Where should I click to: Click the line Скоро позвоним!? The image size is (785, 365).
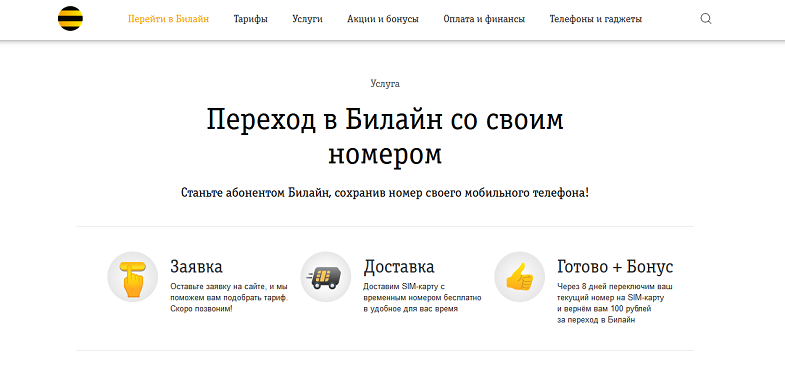point(201,309)
